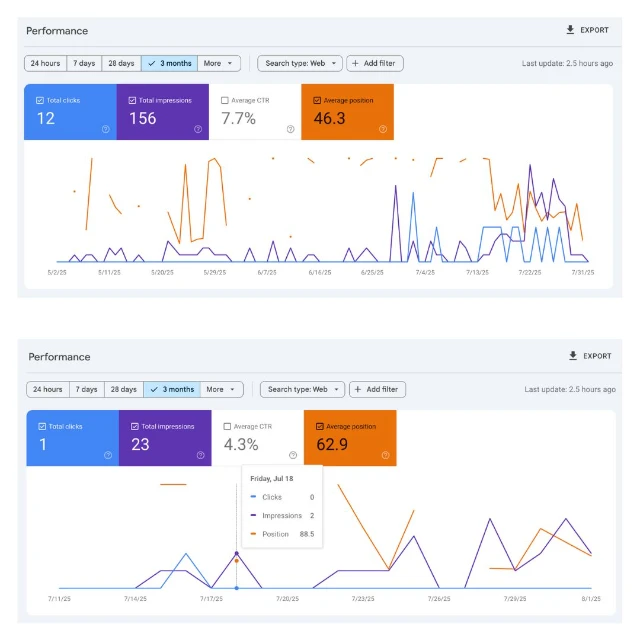Click the orange Position legend marker in tooltip
Screen dimensions: 640x640
point(254,534)
